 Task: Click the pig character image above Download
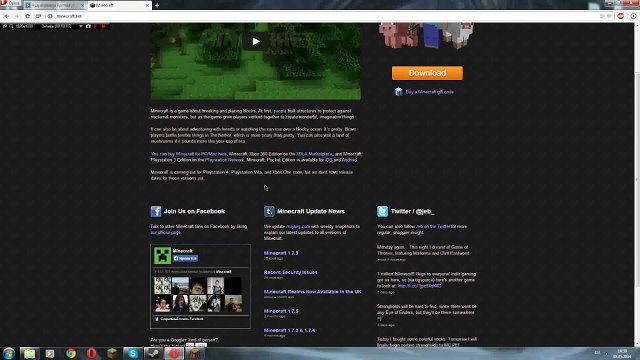(398, 35)
